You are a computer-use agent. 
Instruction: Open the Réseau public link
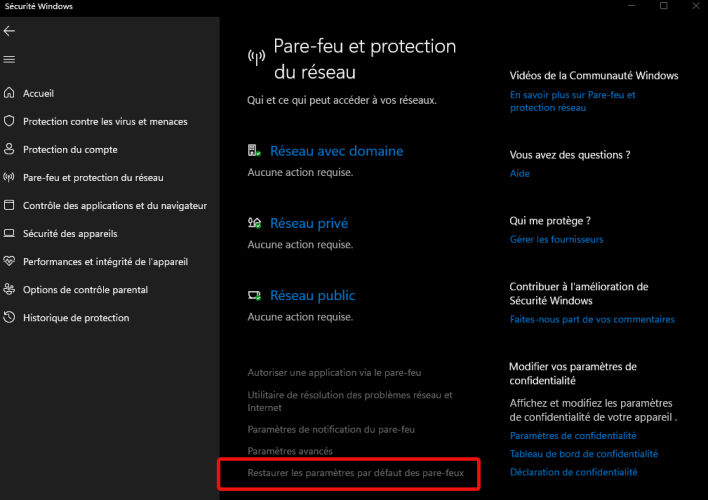point(312,295)
